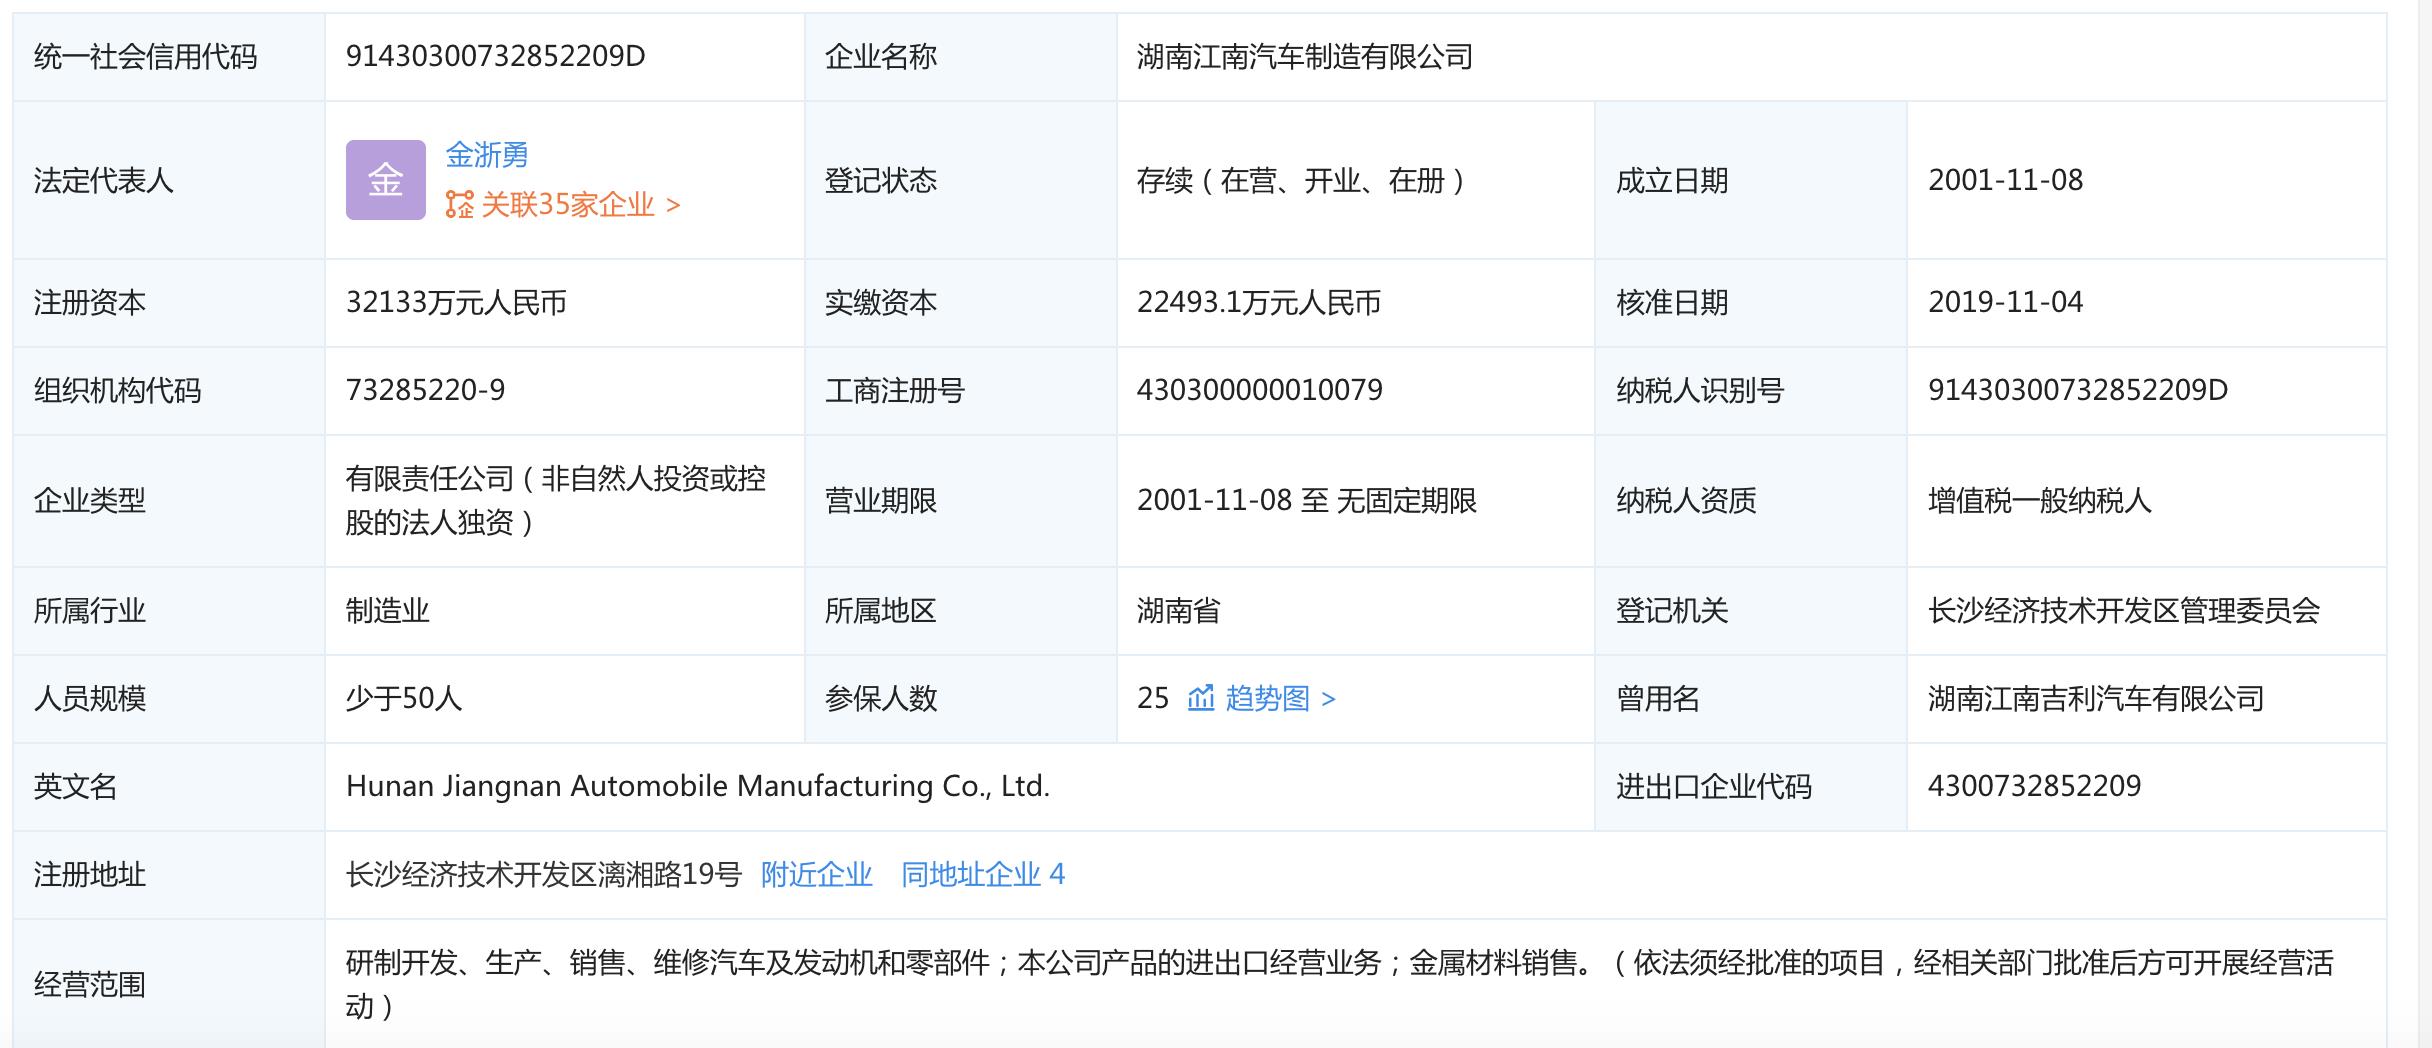Click company type 有限责任公司 cell text
Screen dimensions: 2432x1048
tap(556, 501)
